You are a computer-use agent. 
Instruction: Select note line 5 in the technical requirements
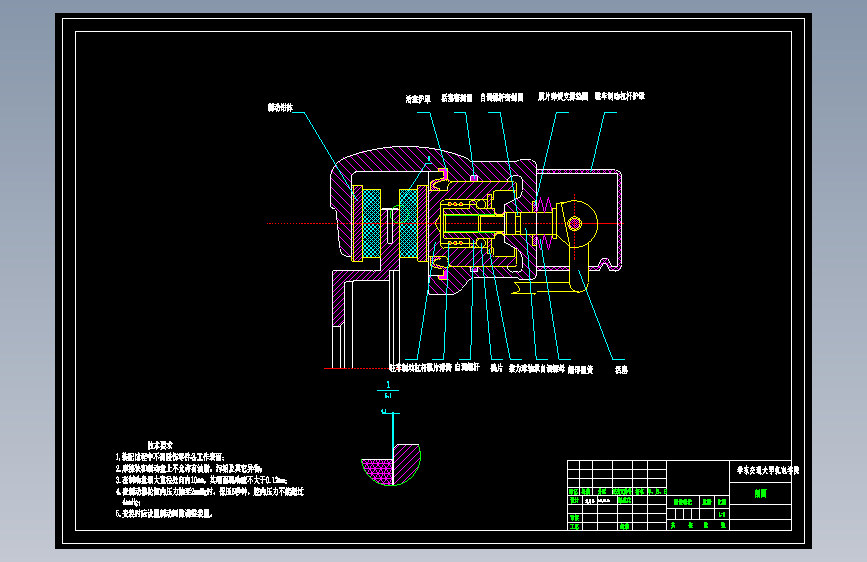click(x=164, y=513)
